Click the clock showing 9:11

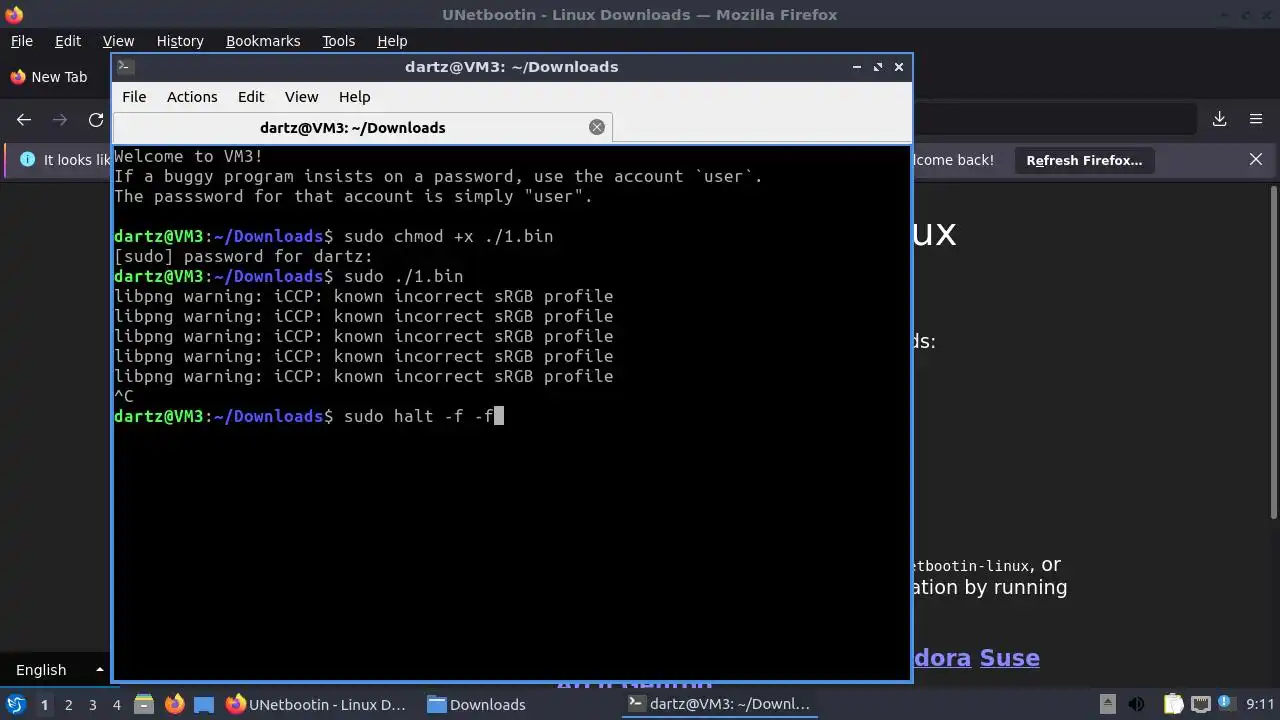click(1260, 704)
